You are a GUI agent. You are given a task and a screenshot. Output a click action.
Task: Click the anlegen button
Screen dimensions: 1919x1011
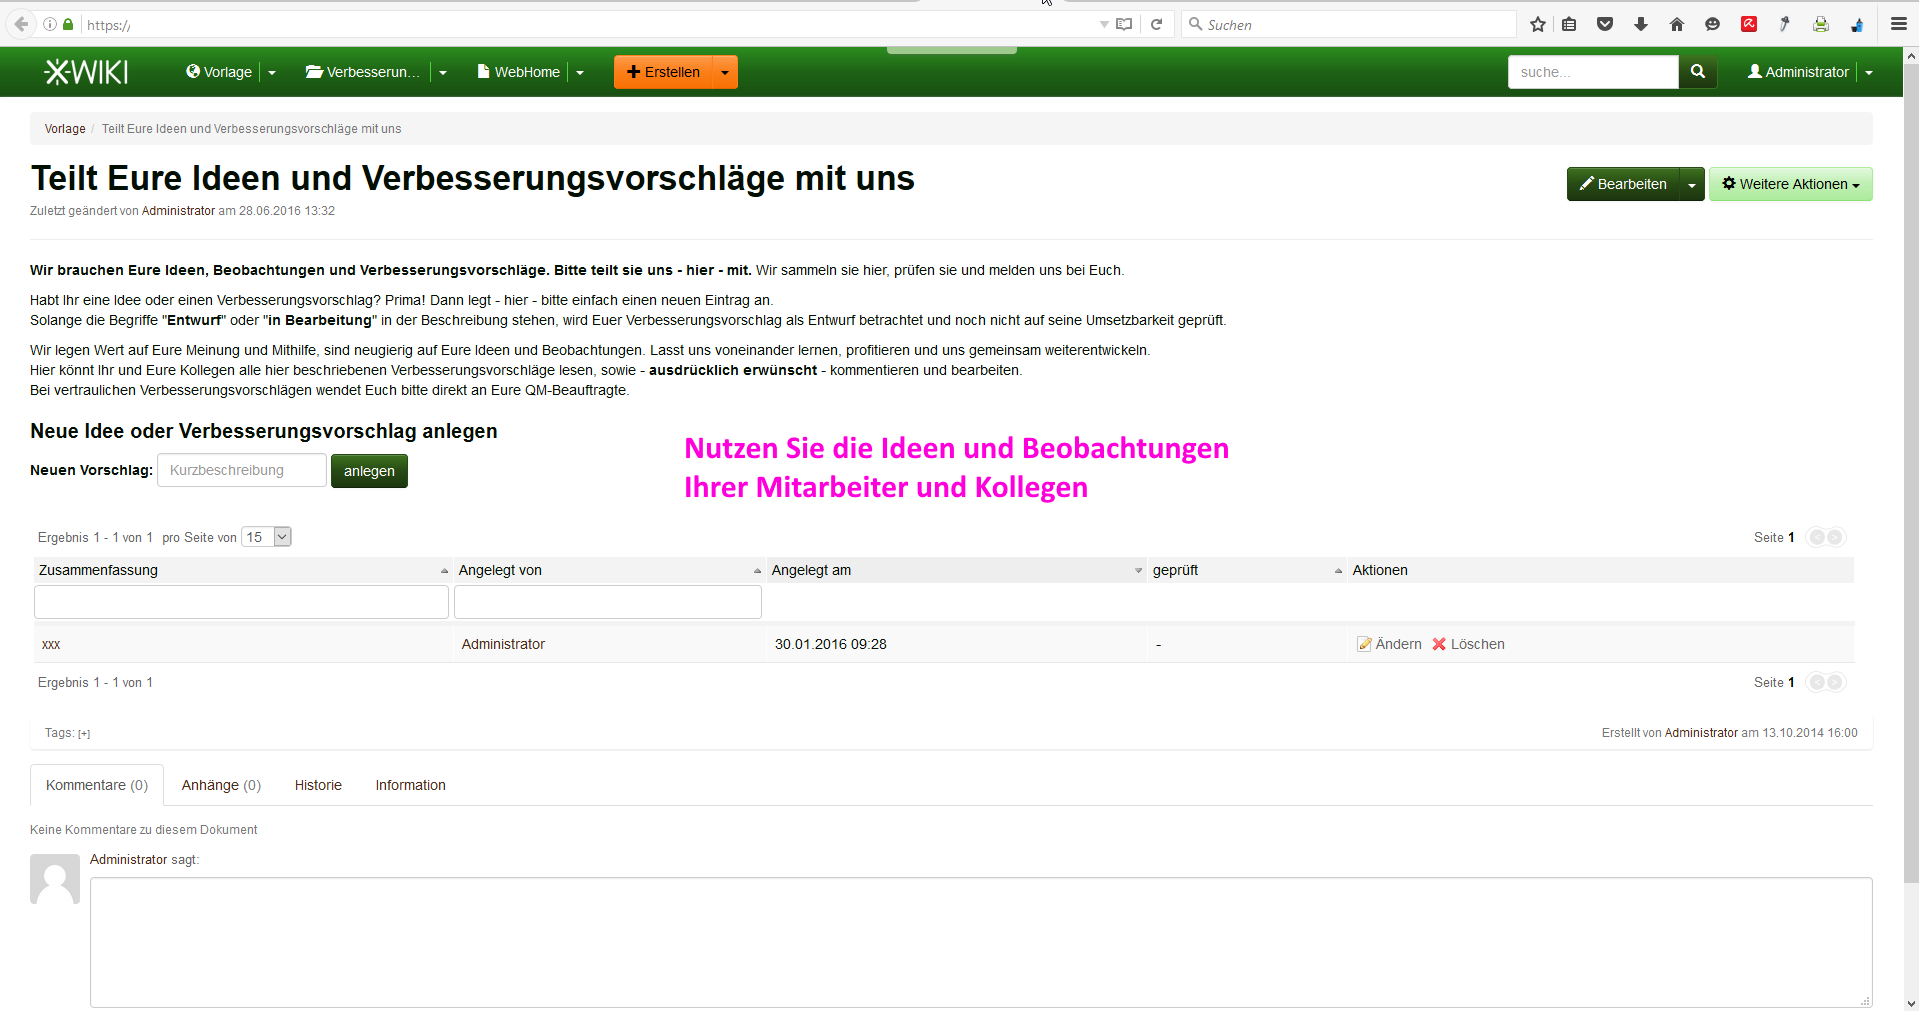click(x=369, y=471)
